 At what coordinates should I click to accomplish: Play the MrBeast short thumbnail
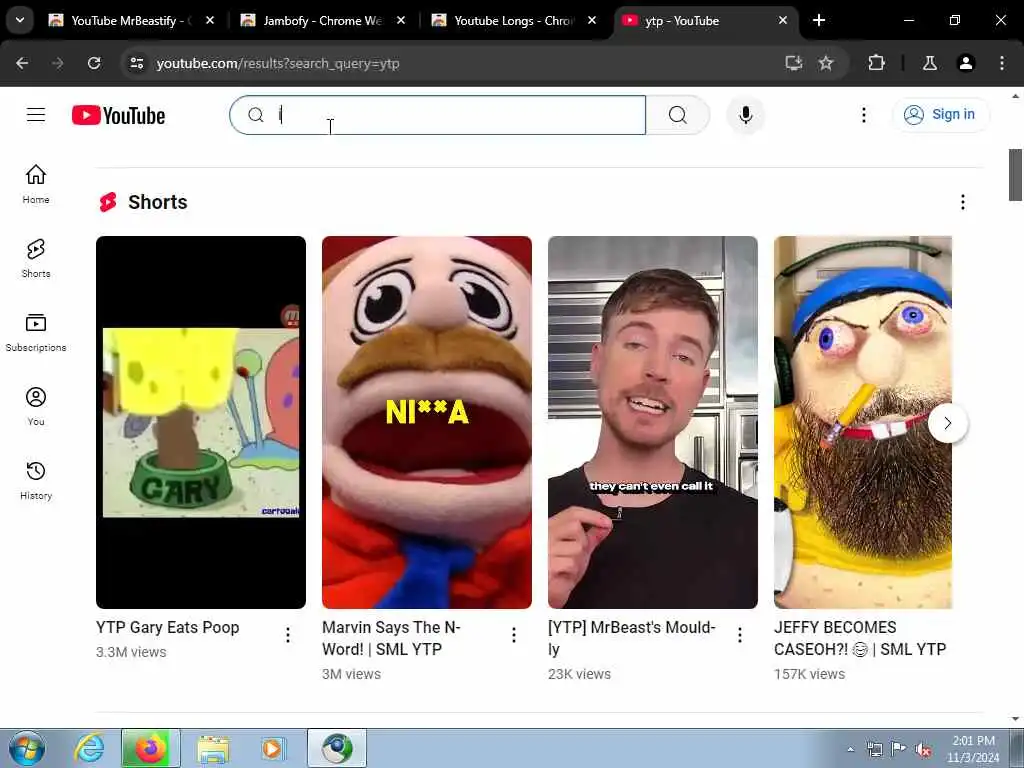tap(652, 423)
